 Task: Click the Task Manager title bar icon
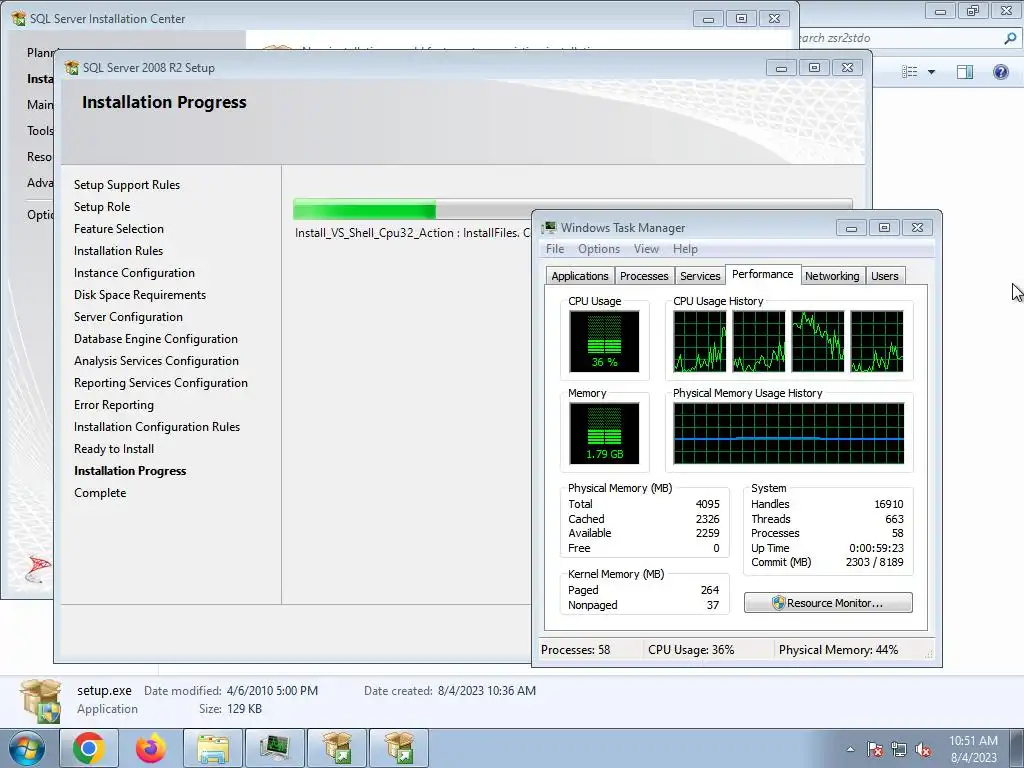(x=550, y=227)
